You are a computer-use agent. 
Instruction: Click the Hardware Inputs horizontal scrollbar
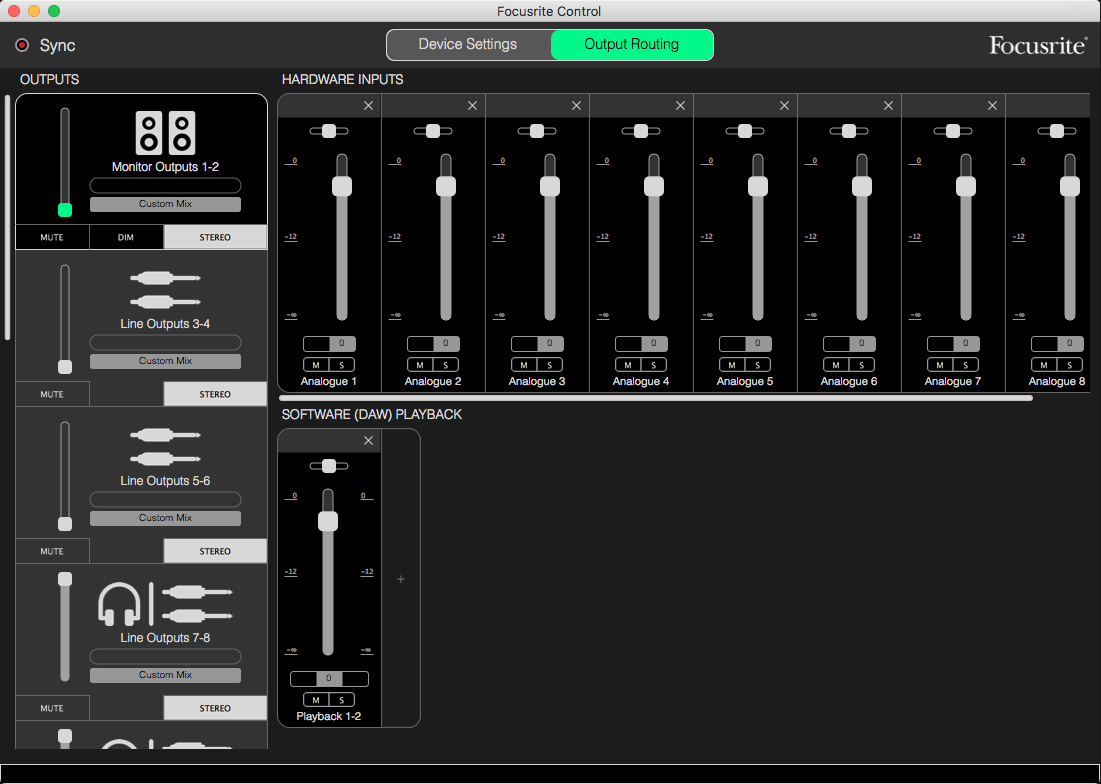656,398
